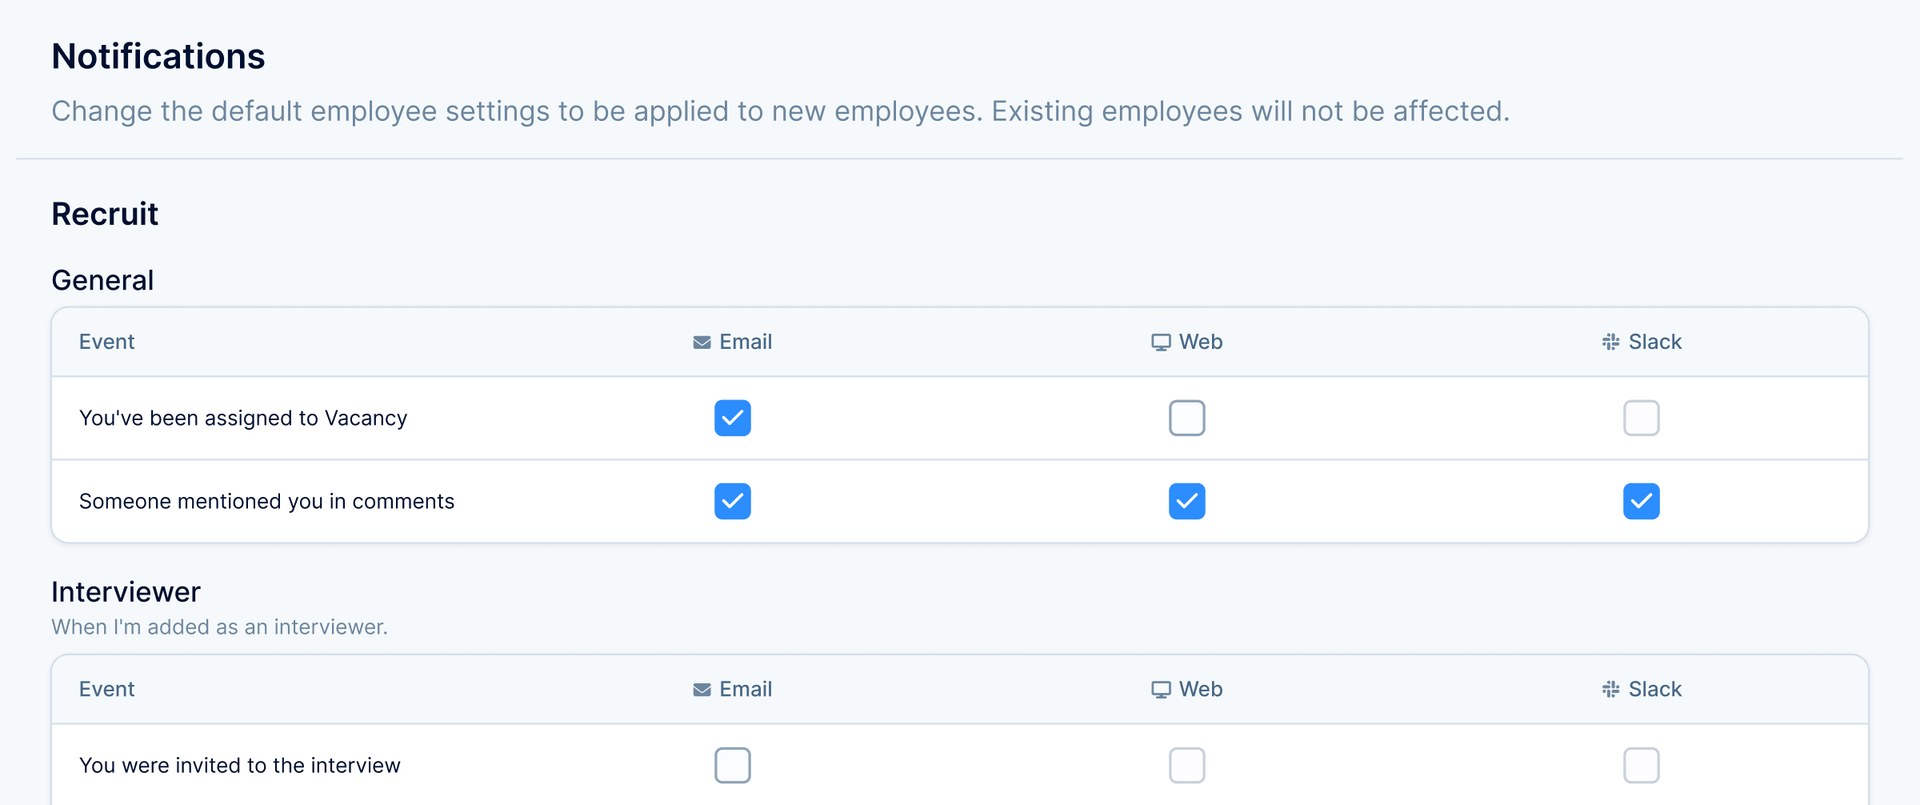Enable Web for assigned to Vacancy

click(1187, 418)
